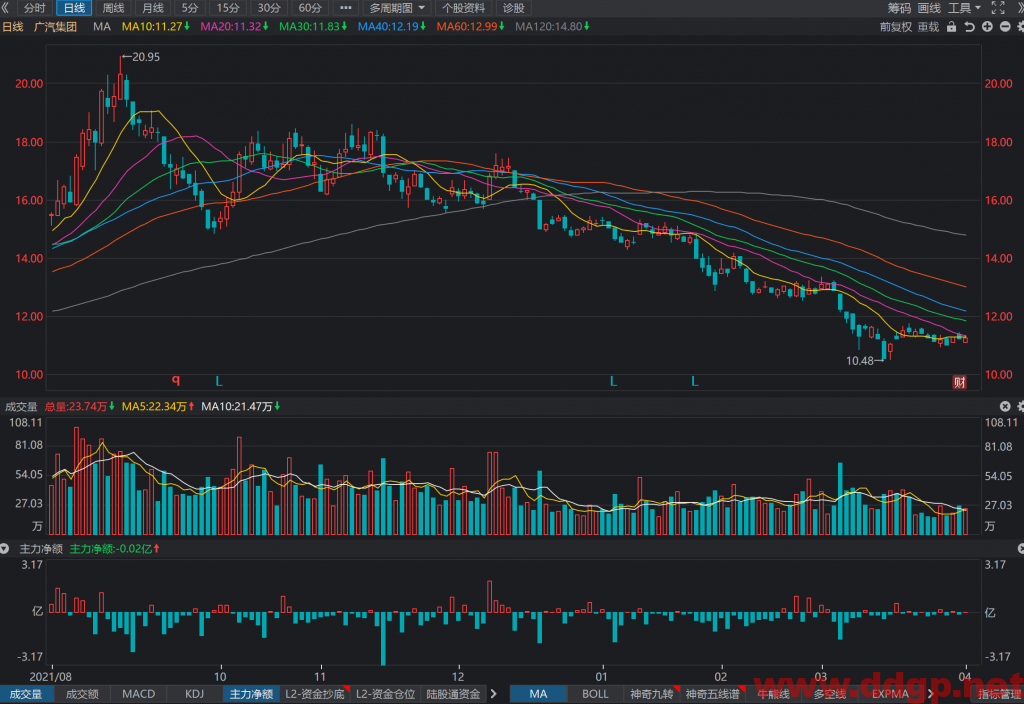Screen dimensions: 1024x704
Task: Toggle 前复权 price adjustment
Action: [x=895, y=27]
